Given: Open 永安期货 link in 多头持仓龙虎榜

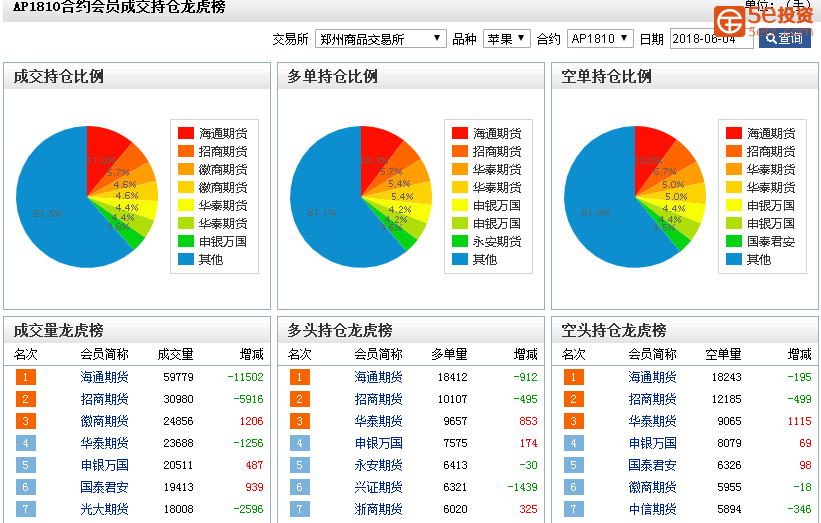Looking at the screenshot, I should pyautogui.click(x=378, y=465).
